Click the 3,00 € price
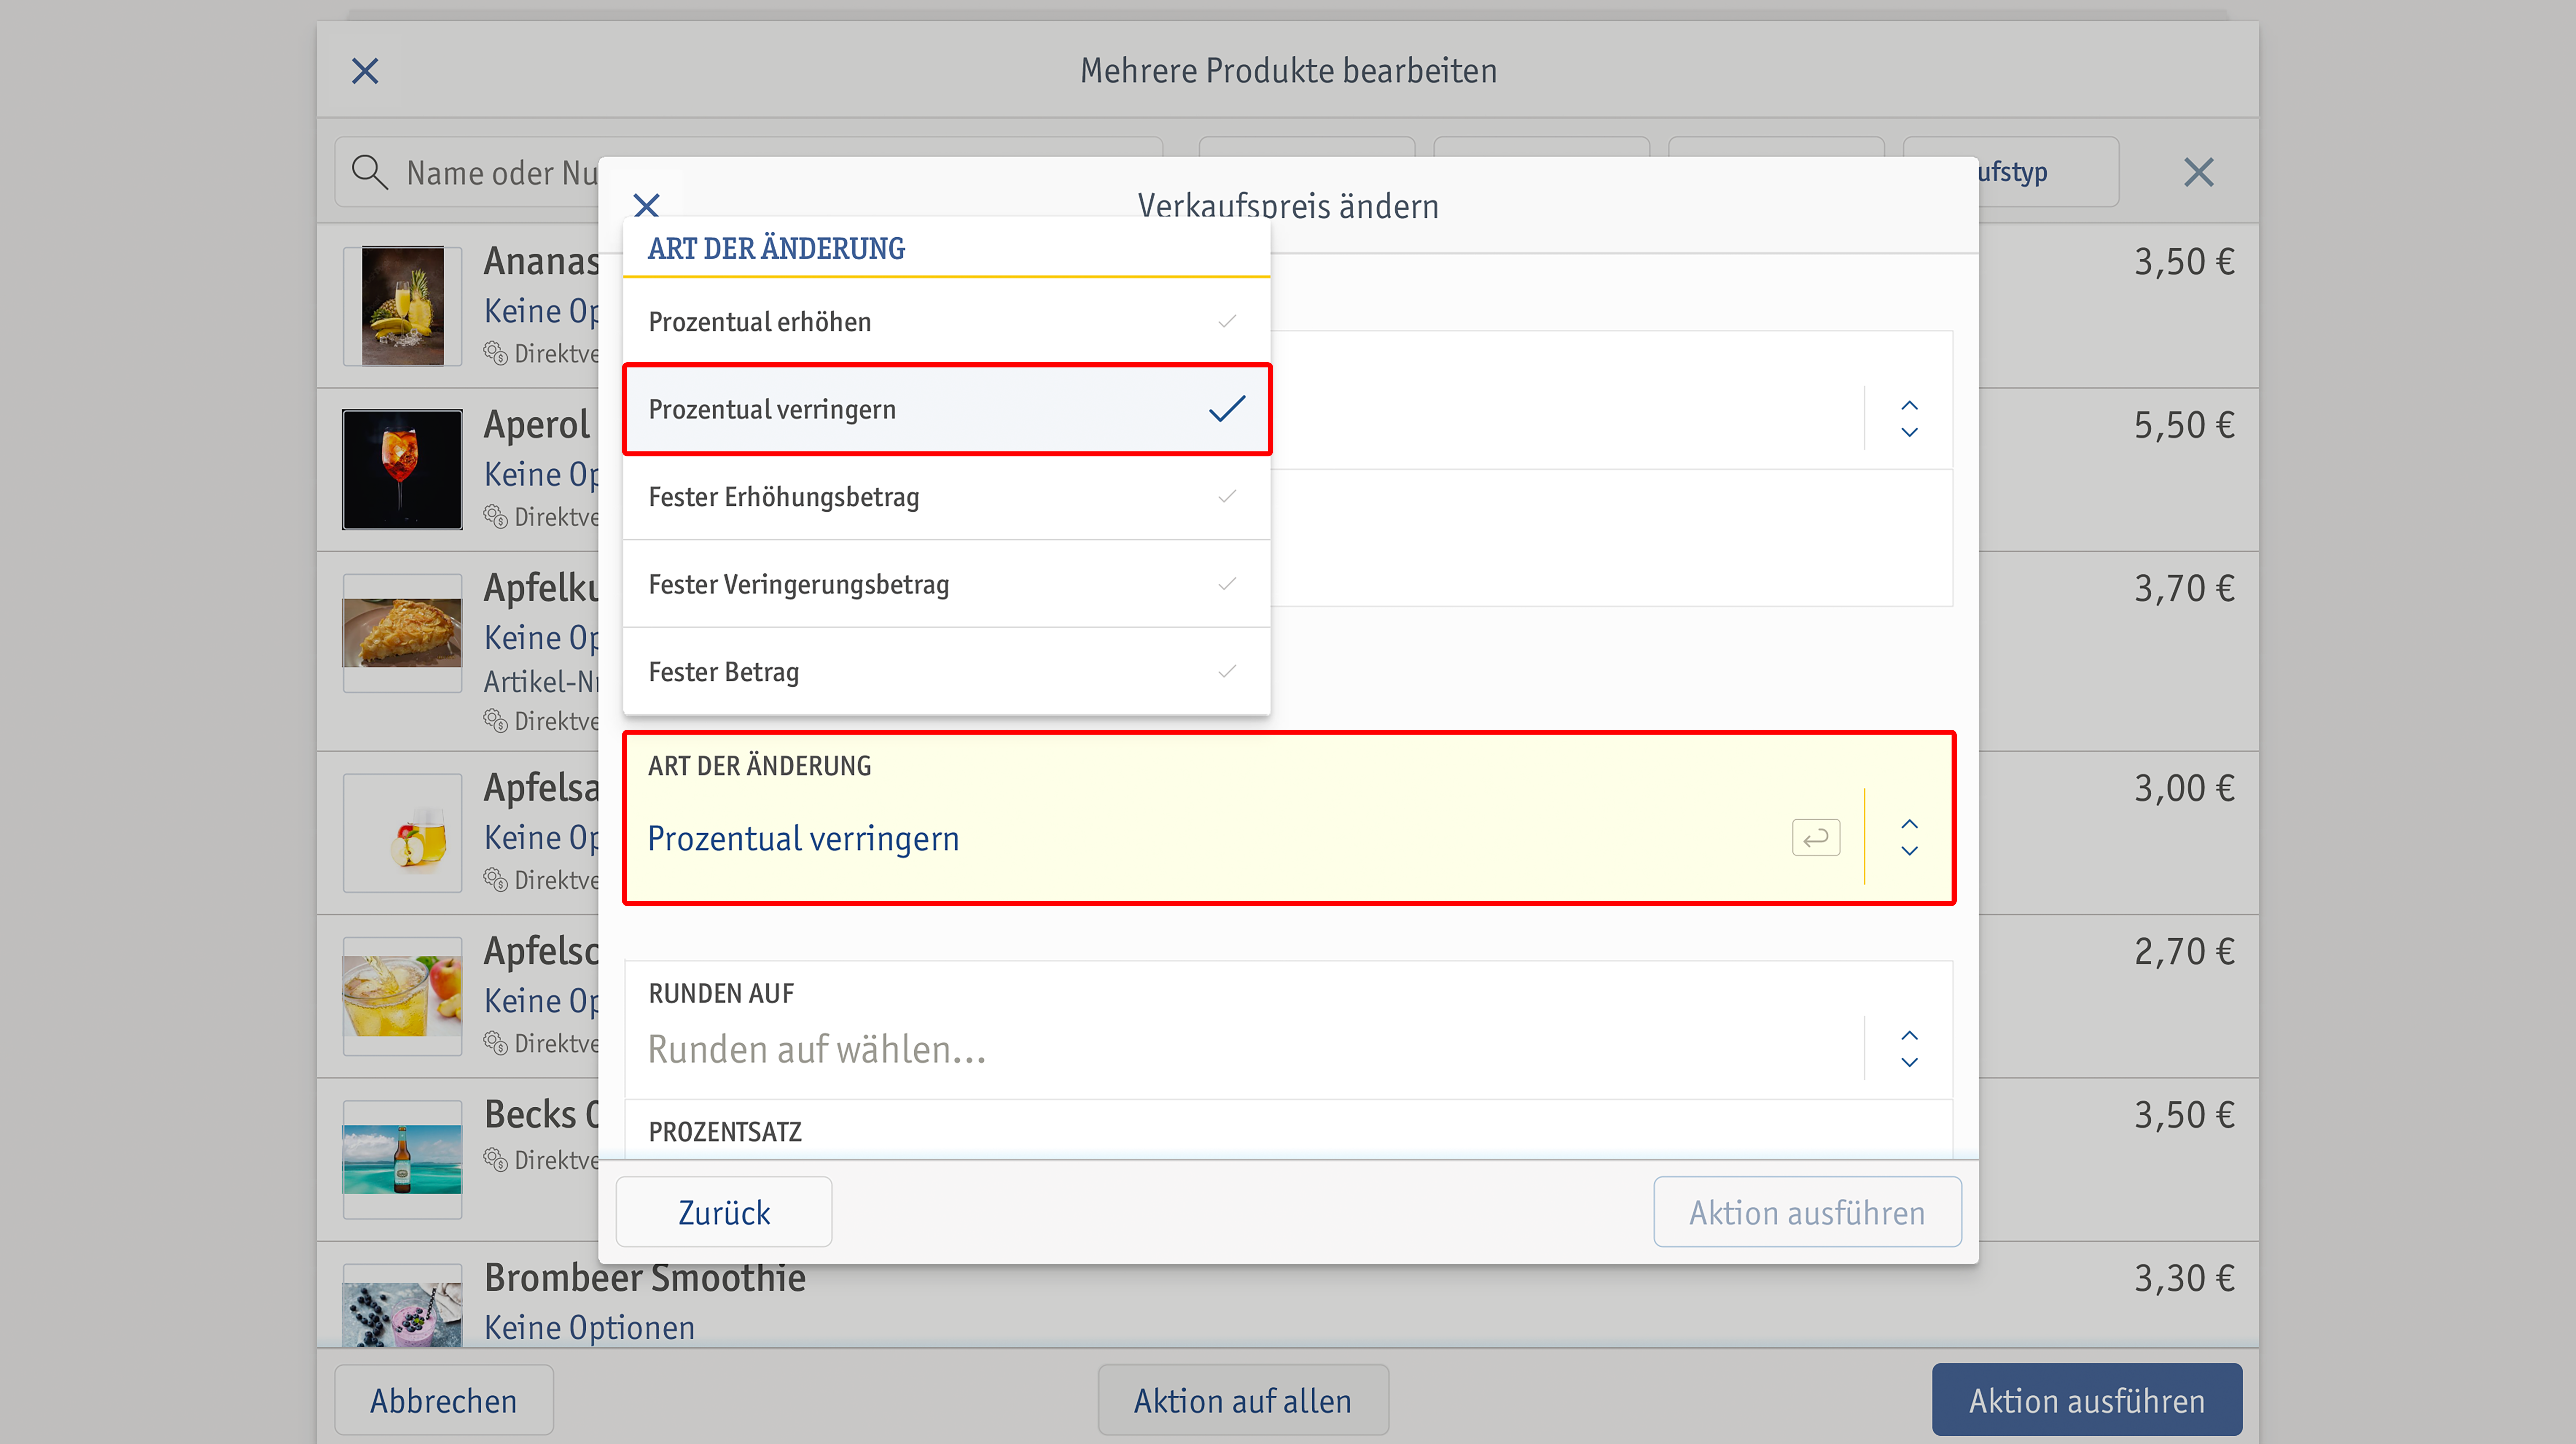 tap(2184, 789)
